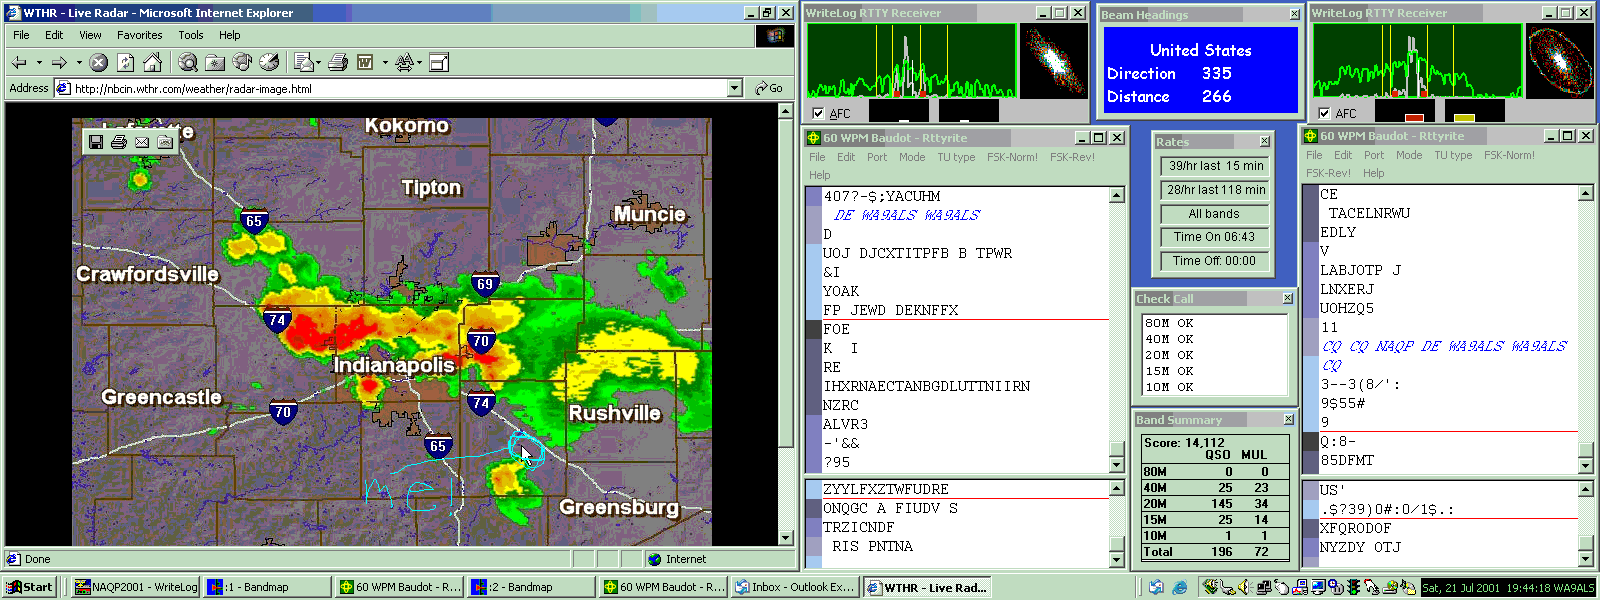Viewport: 1600px width, 600px height.
Task: Open the text Size dropdown arrow
Action: click(419, 62)
